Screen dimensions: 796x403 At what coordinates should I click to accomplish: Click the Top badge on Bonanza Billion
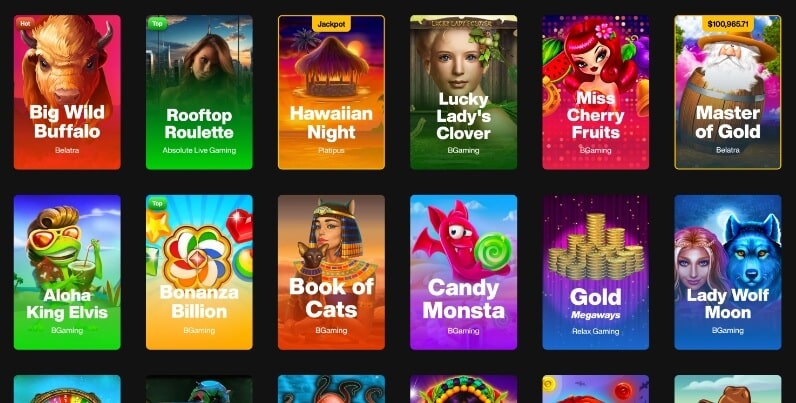(x=157, y=204)
